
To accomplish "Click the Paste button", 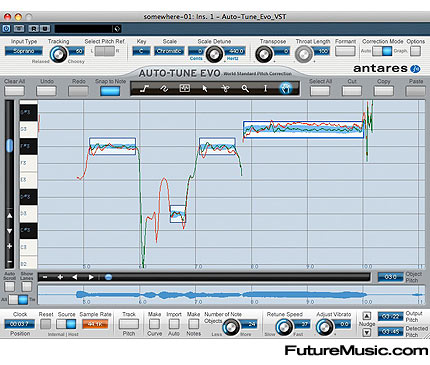I will (x=415, y=91).
